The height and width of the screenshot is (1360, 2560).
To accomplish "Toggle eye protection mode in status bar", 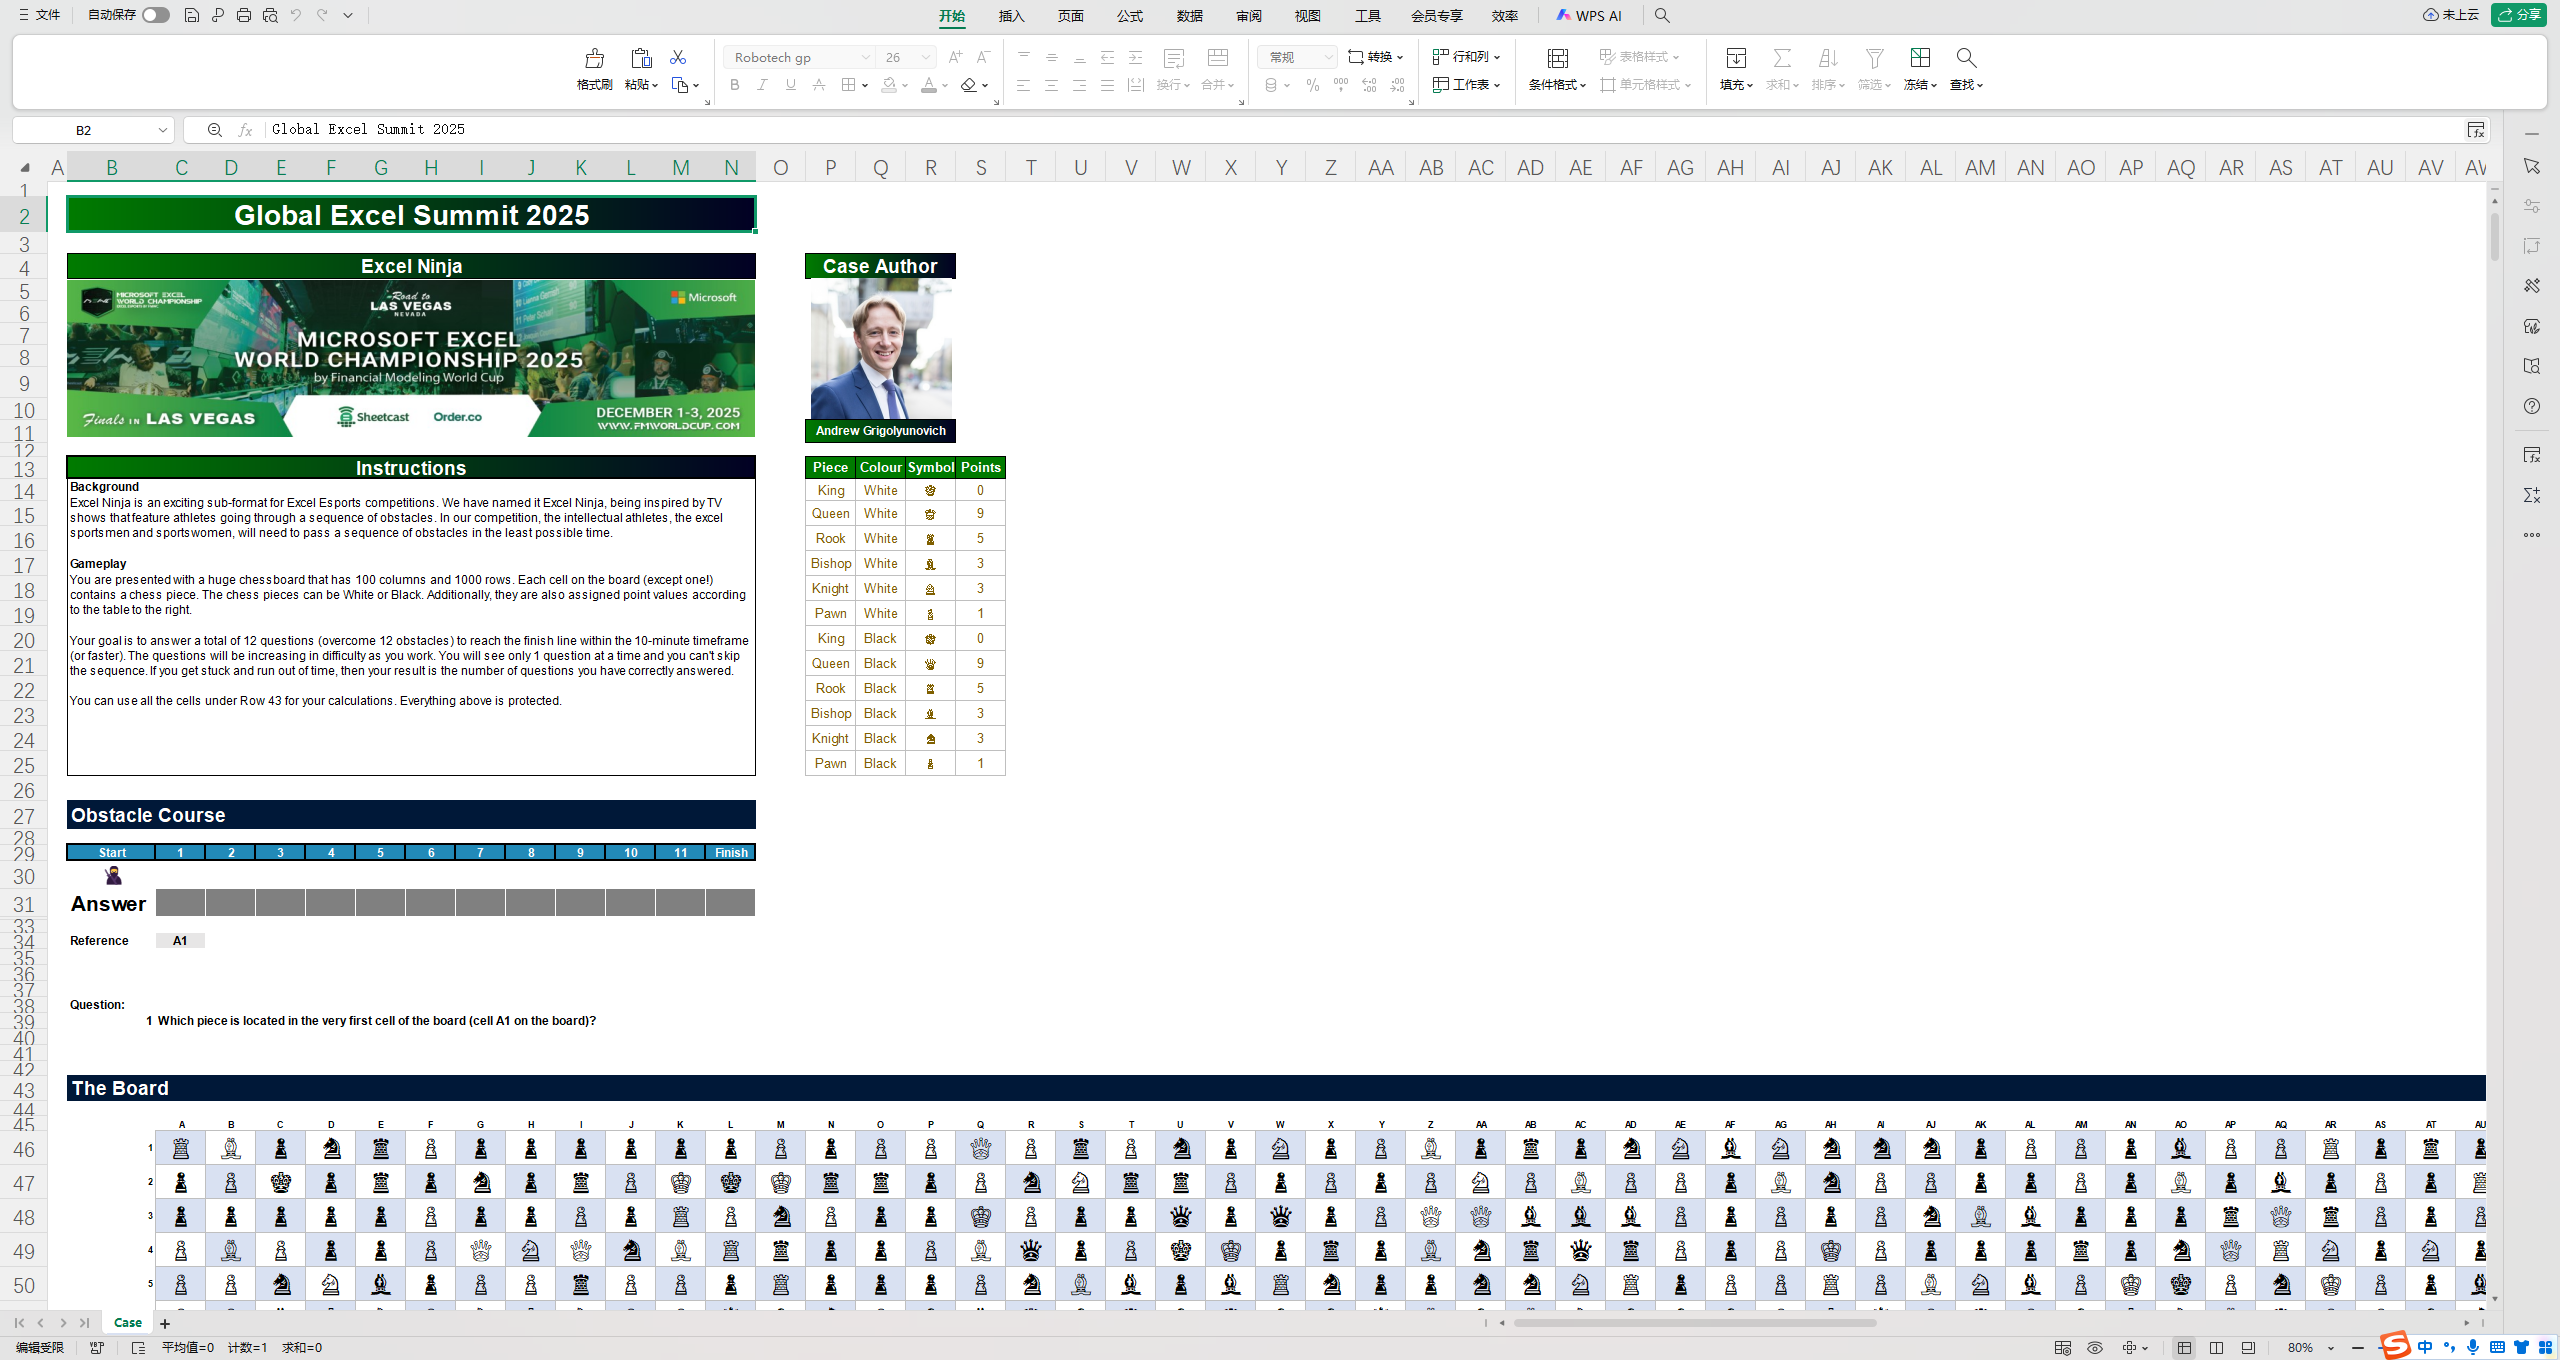I will [x=2095, y=1348].
